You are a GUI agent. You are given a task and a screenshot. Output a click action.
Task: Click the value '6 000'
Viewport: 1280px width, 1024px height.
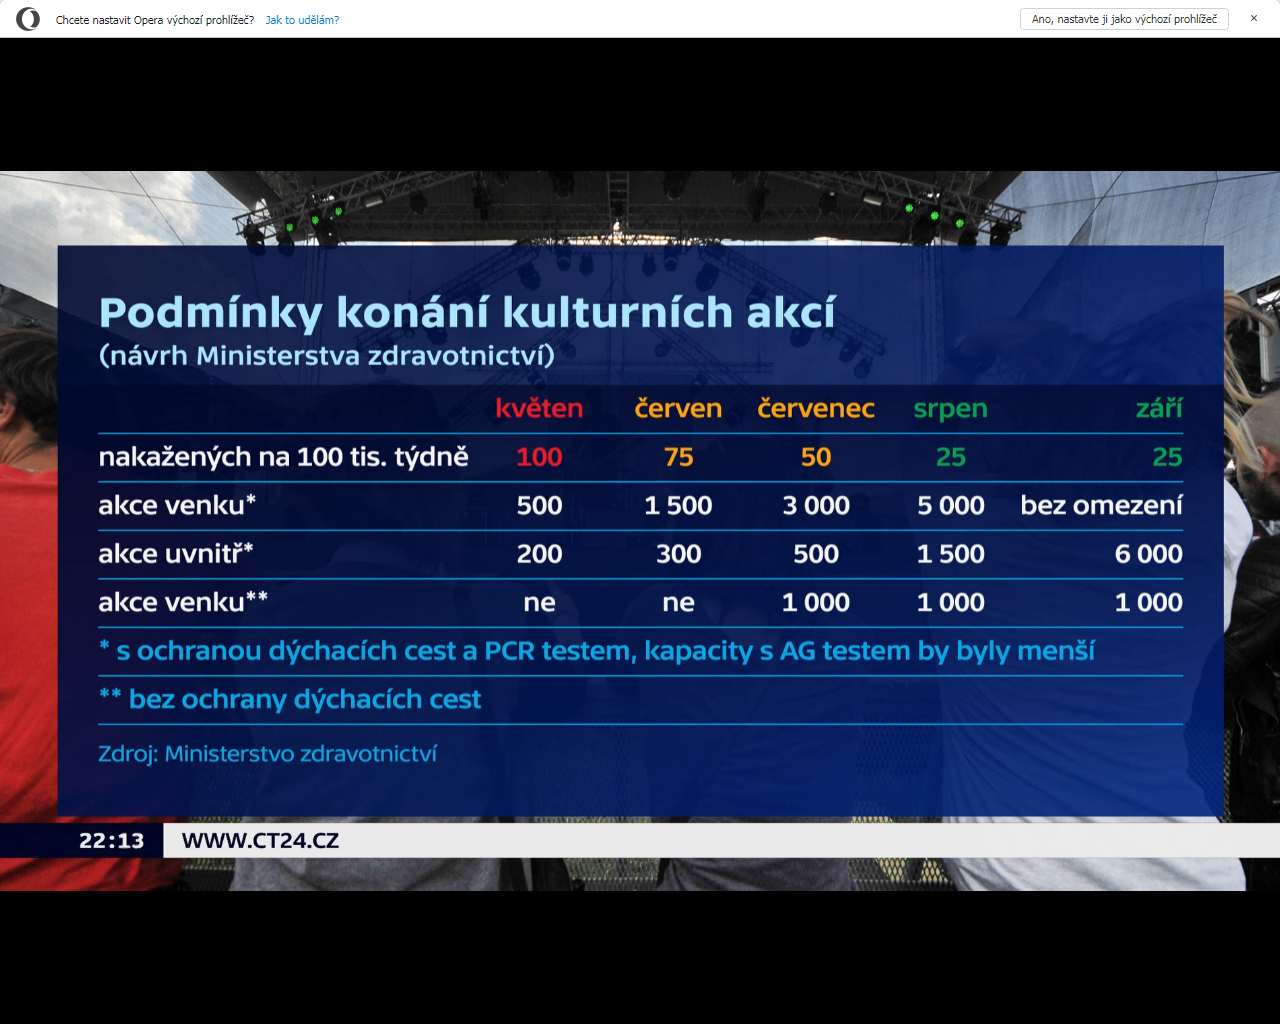point(1149,554)
